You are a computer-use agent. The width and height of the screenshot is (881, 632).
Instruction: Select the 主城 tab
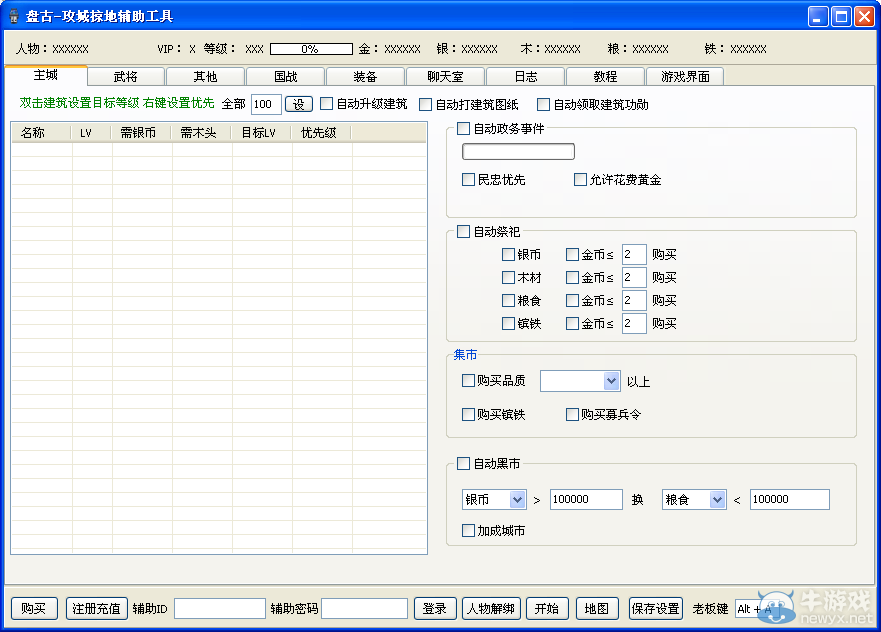point(46,75)
